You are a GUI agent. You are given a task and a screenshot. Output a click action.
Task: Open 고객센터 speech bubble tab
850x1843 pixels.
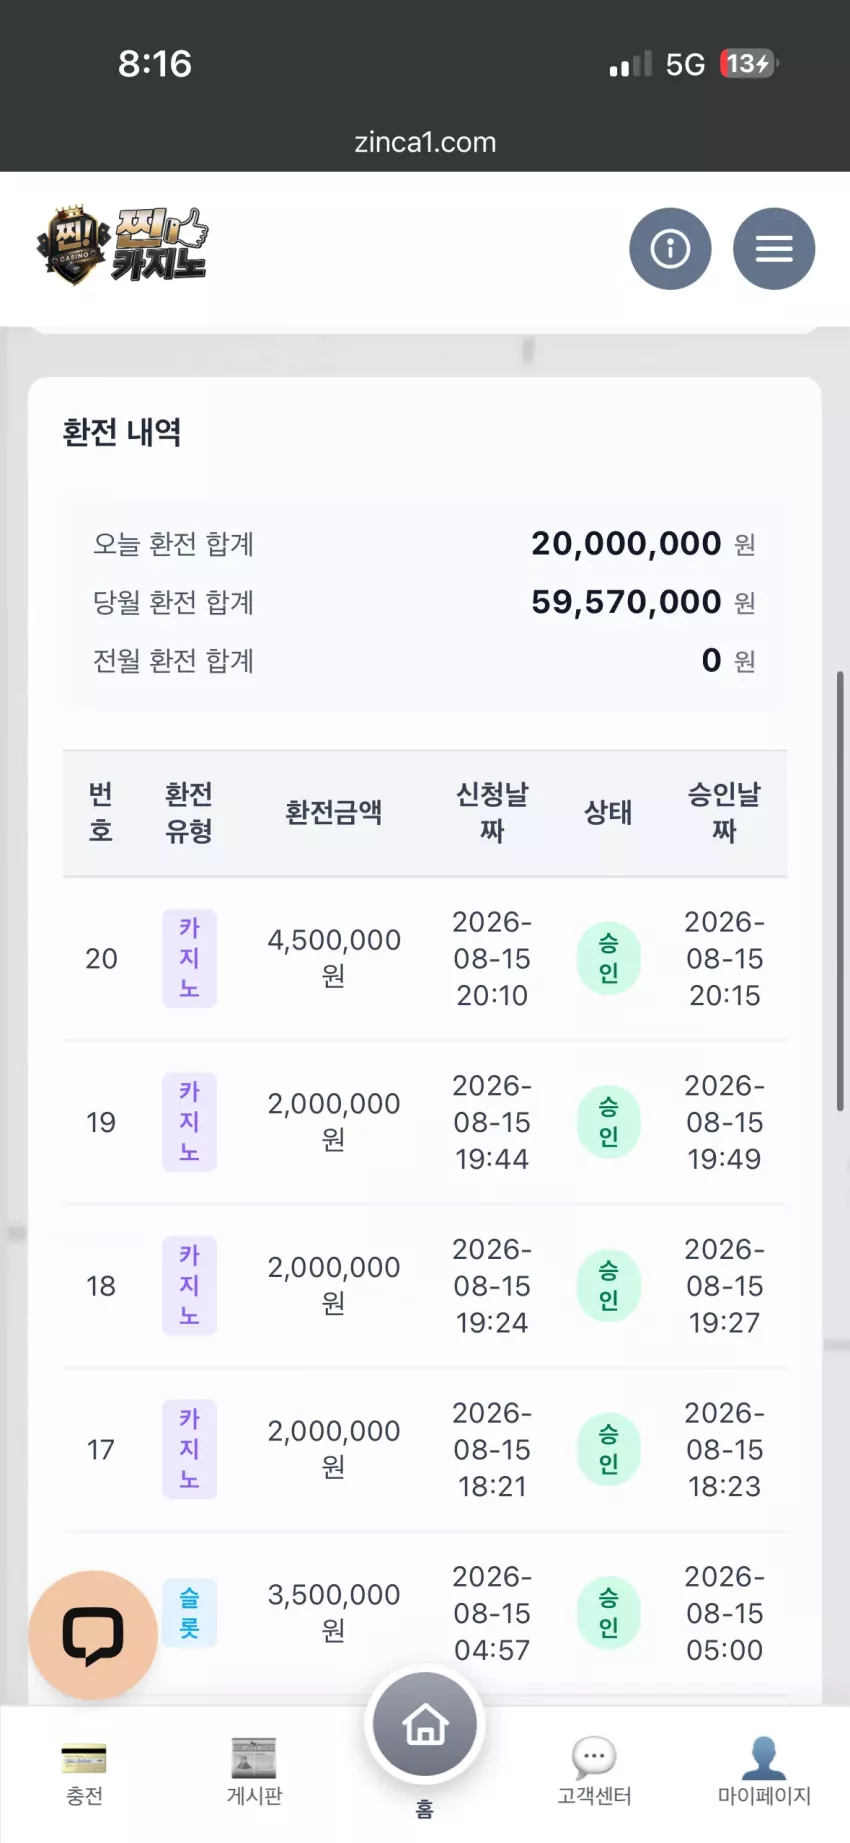coord(594,1773)
